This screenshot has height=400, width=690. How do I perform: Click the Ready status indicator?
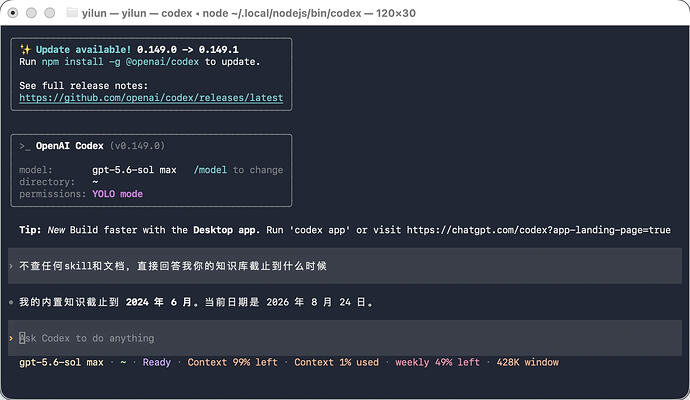(157, 363)
